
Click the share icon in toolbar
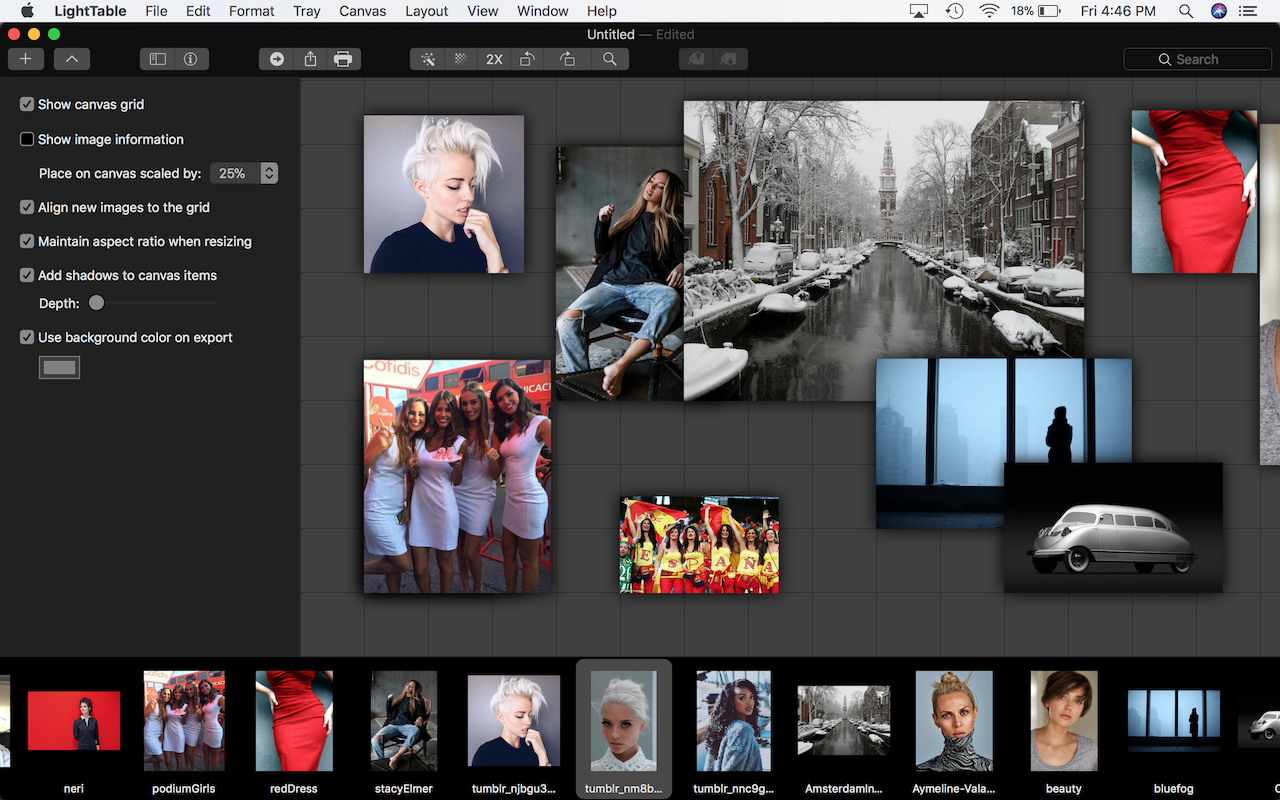click(310, 59)
